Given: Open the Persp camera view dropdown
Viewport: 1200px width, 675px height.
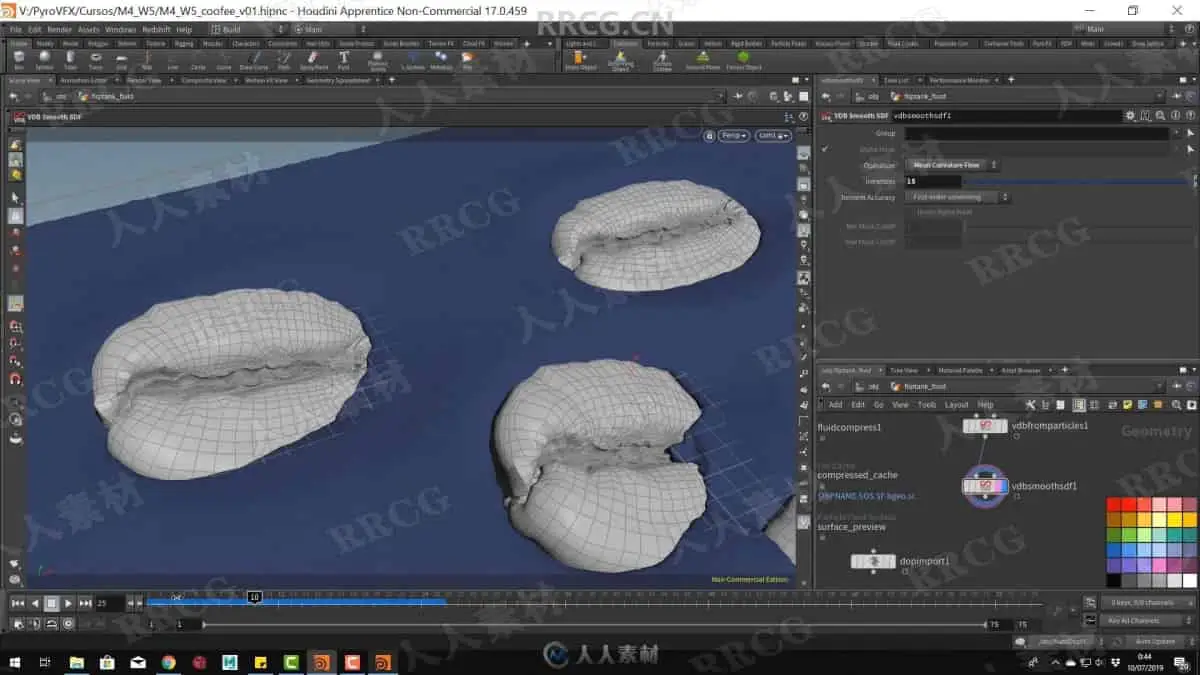Looking at the screenshot, I should 733,135.
